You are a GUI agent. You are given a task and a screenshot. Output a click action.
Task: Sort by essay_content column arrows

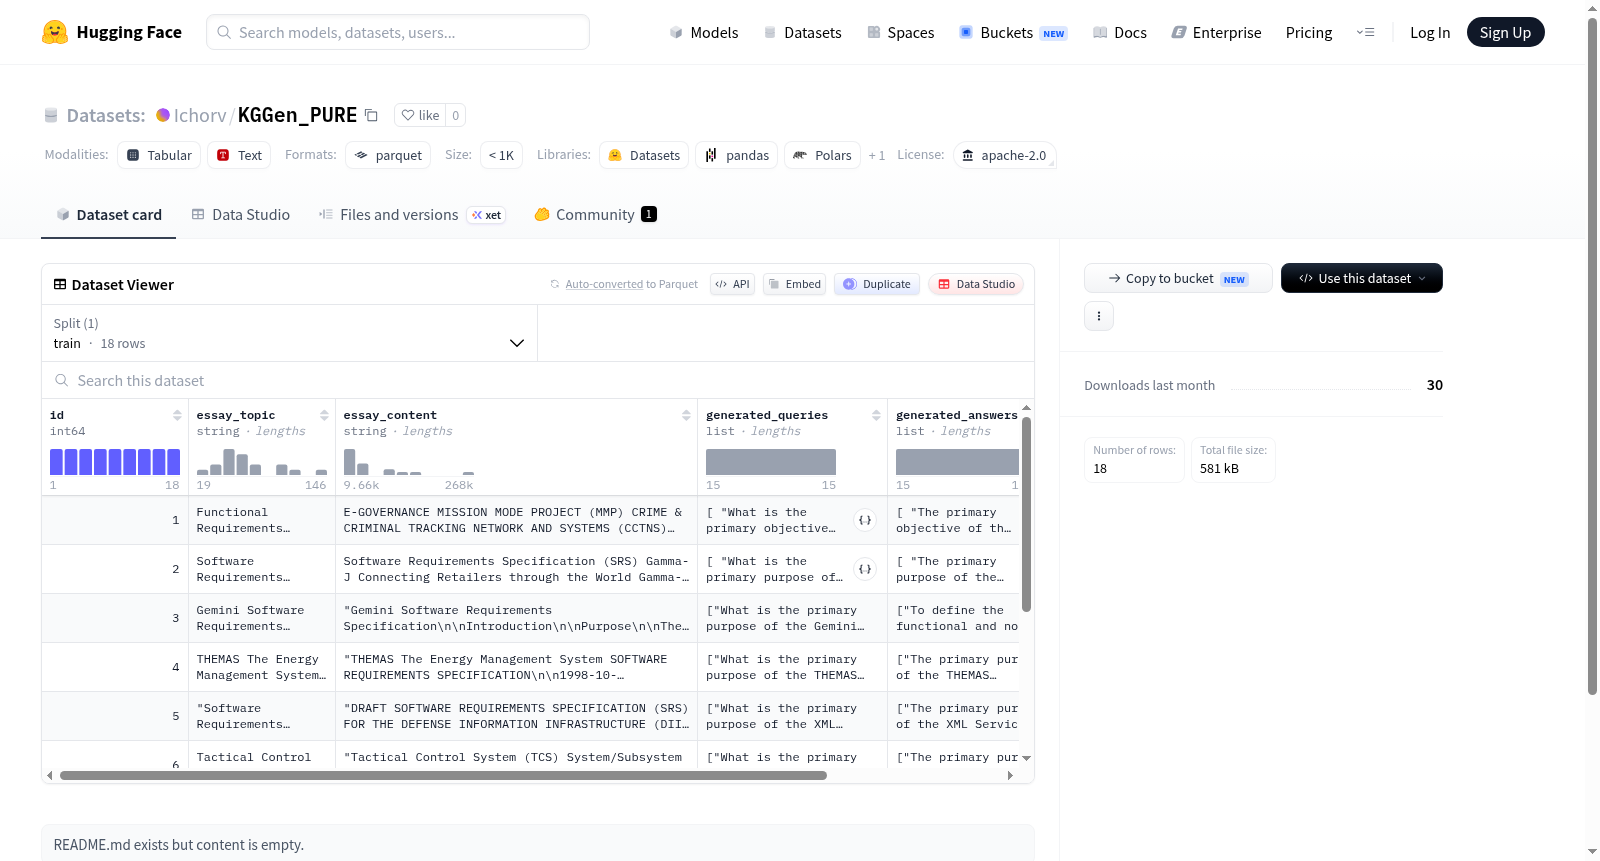coord(686,415)
